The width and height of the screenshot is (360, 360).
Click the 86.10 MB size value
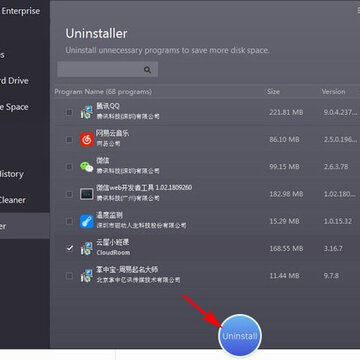pos(284,139)
